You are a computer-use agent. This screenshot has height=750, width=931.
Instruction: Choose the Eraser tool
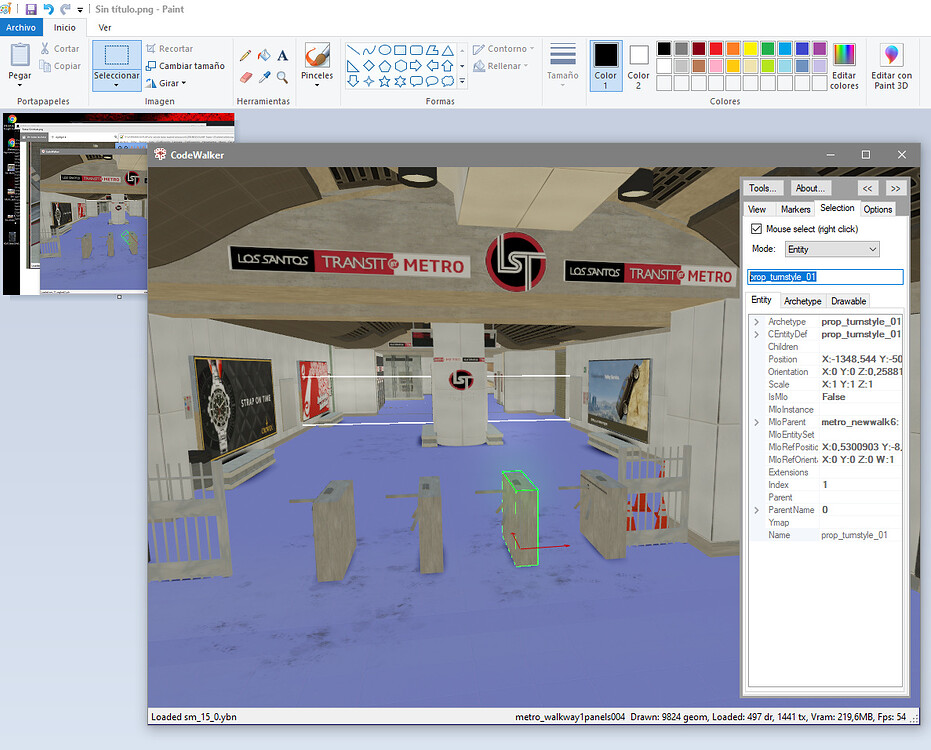point(246,77)
